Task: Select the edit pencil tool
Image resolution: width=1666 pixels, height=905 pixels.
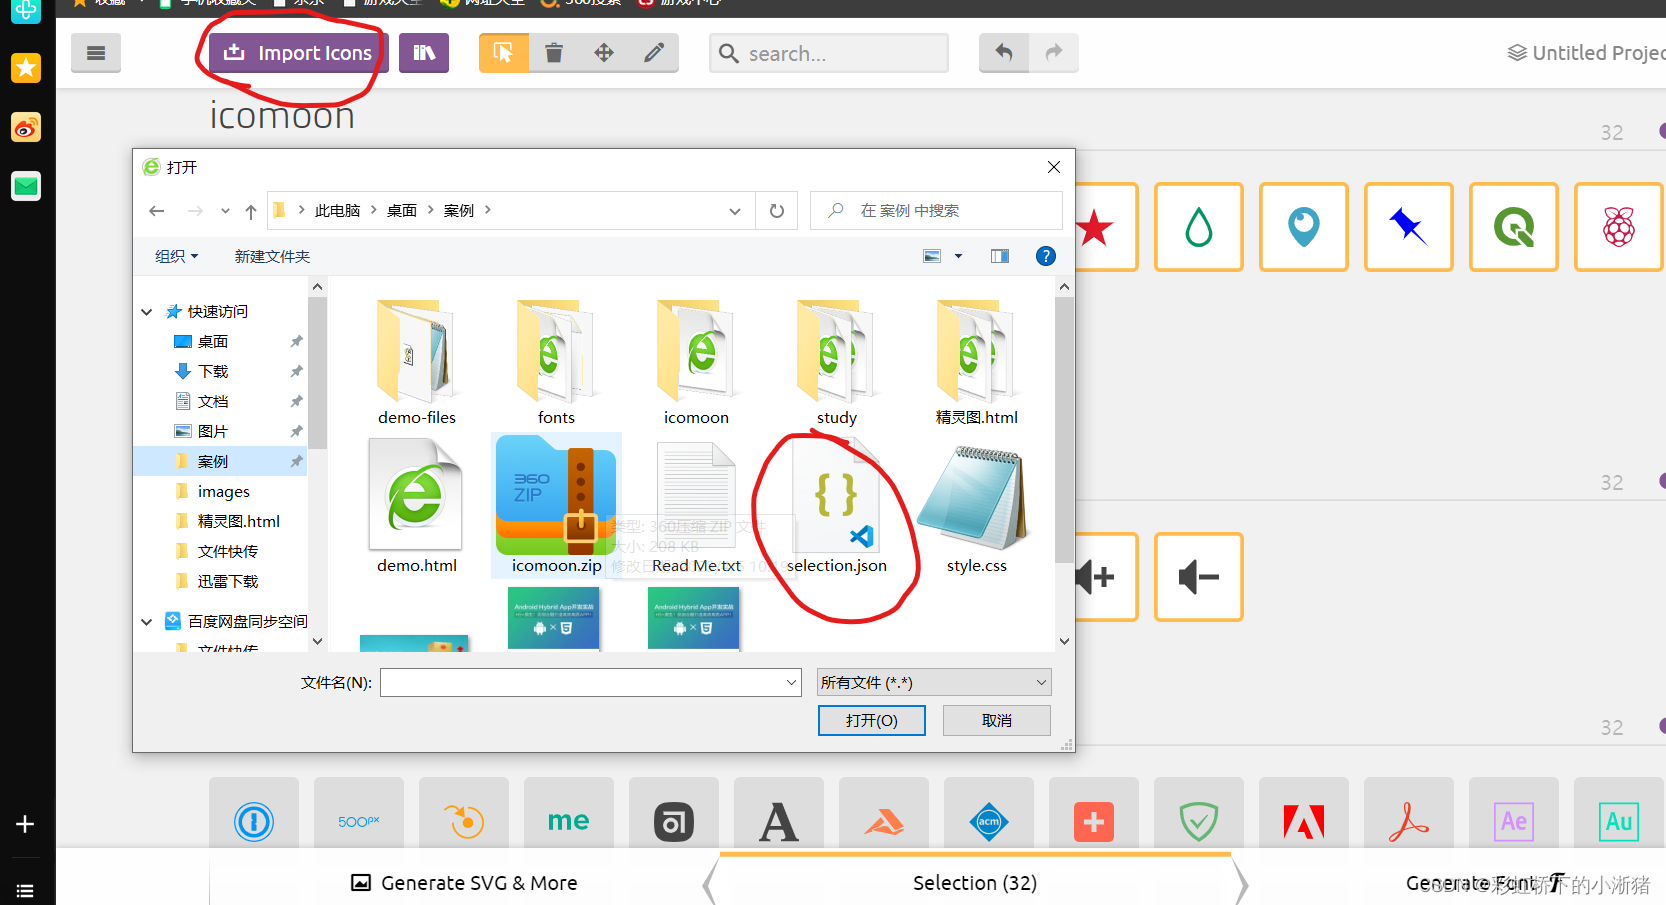Action: click(x=653, y=52)
